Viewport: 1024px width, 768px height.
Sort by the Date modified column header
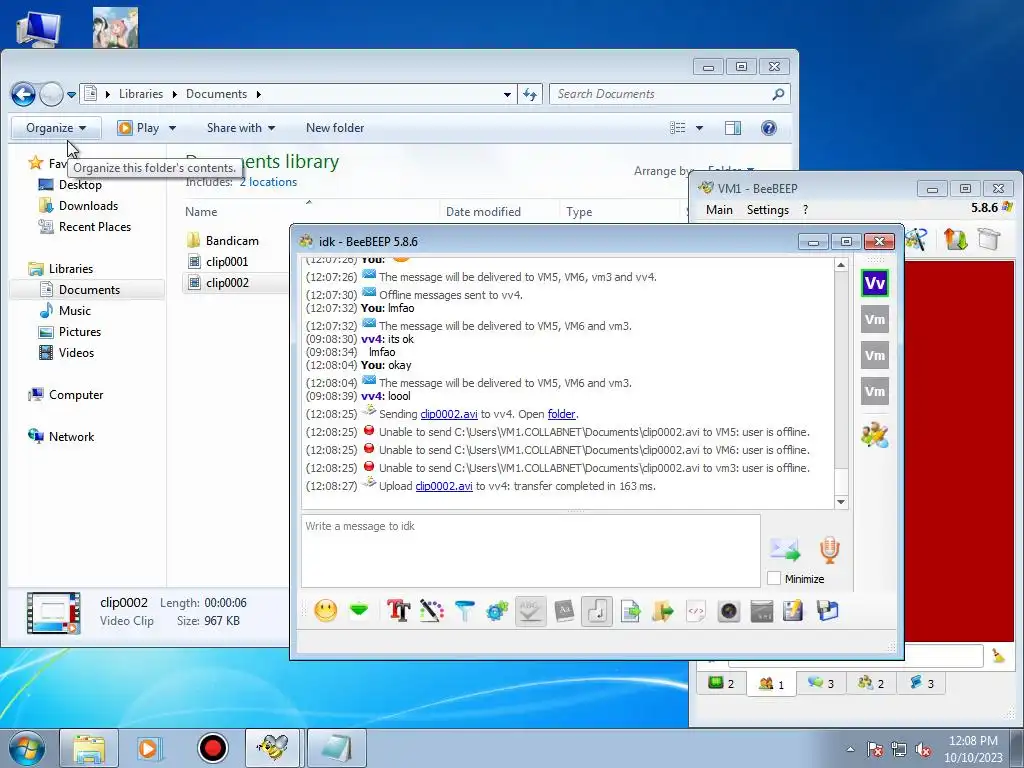click(483, 212)
